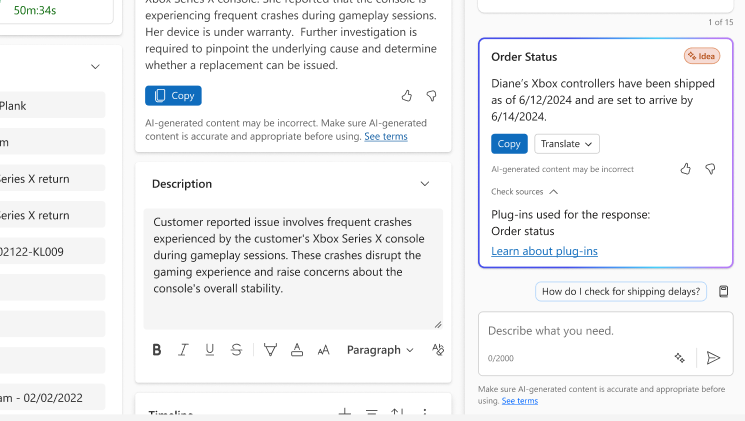Open the Paragraph style dropdown

tap(380, 350)
